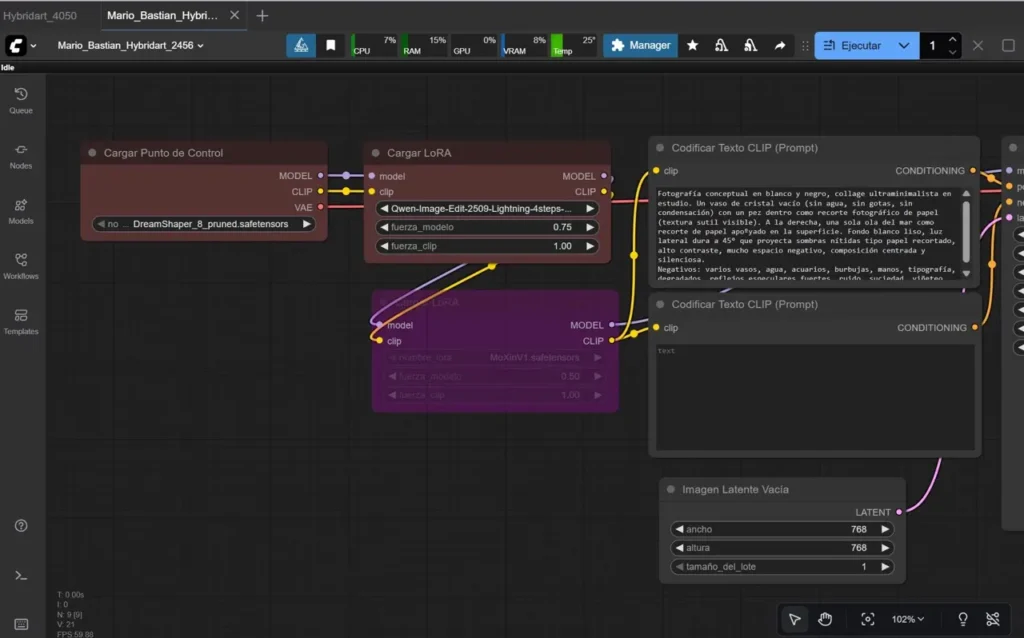Click the fit view to canvas icon
Screen dimensions: 1024x638
click(867, 619)
